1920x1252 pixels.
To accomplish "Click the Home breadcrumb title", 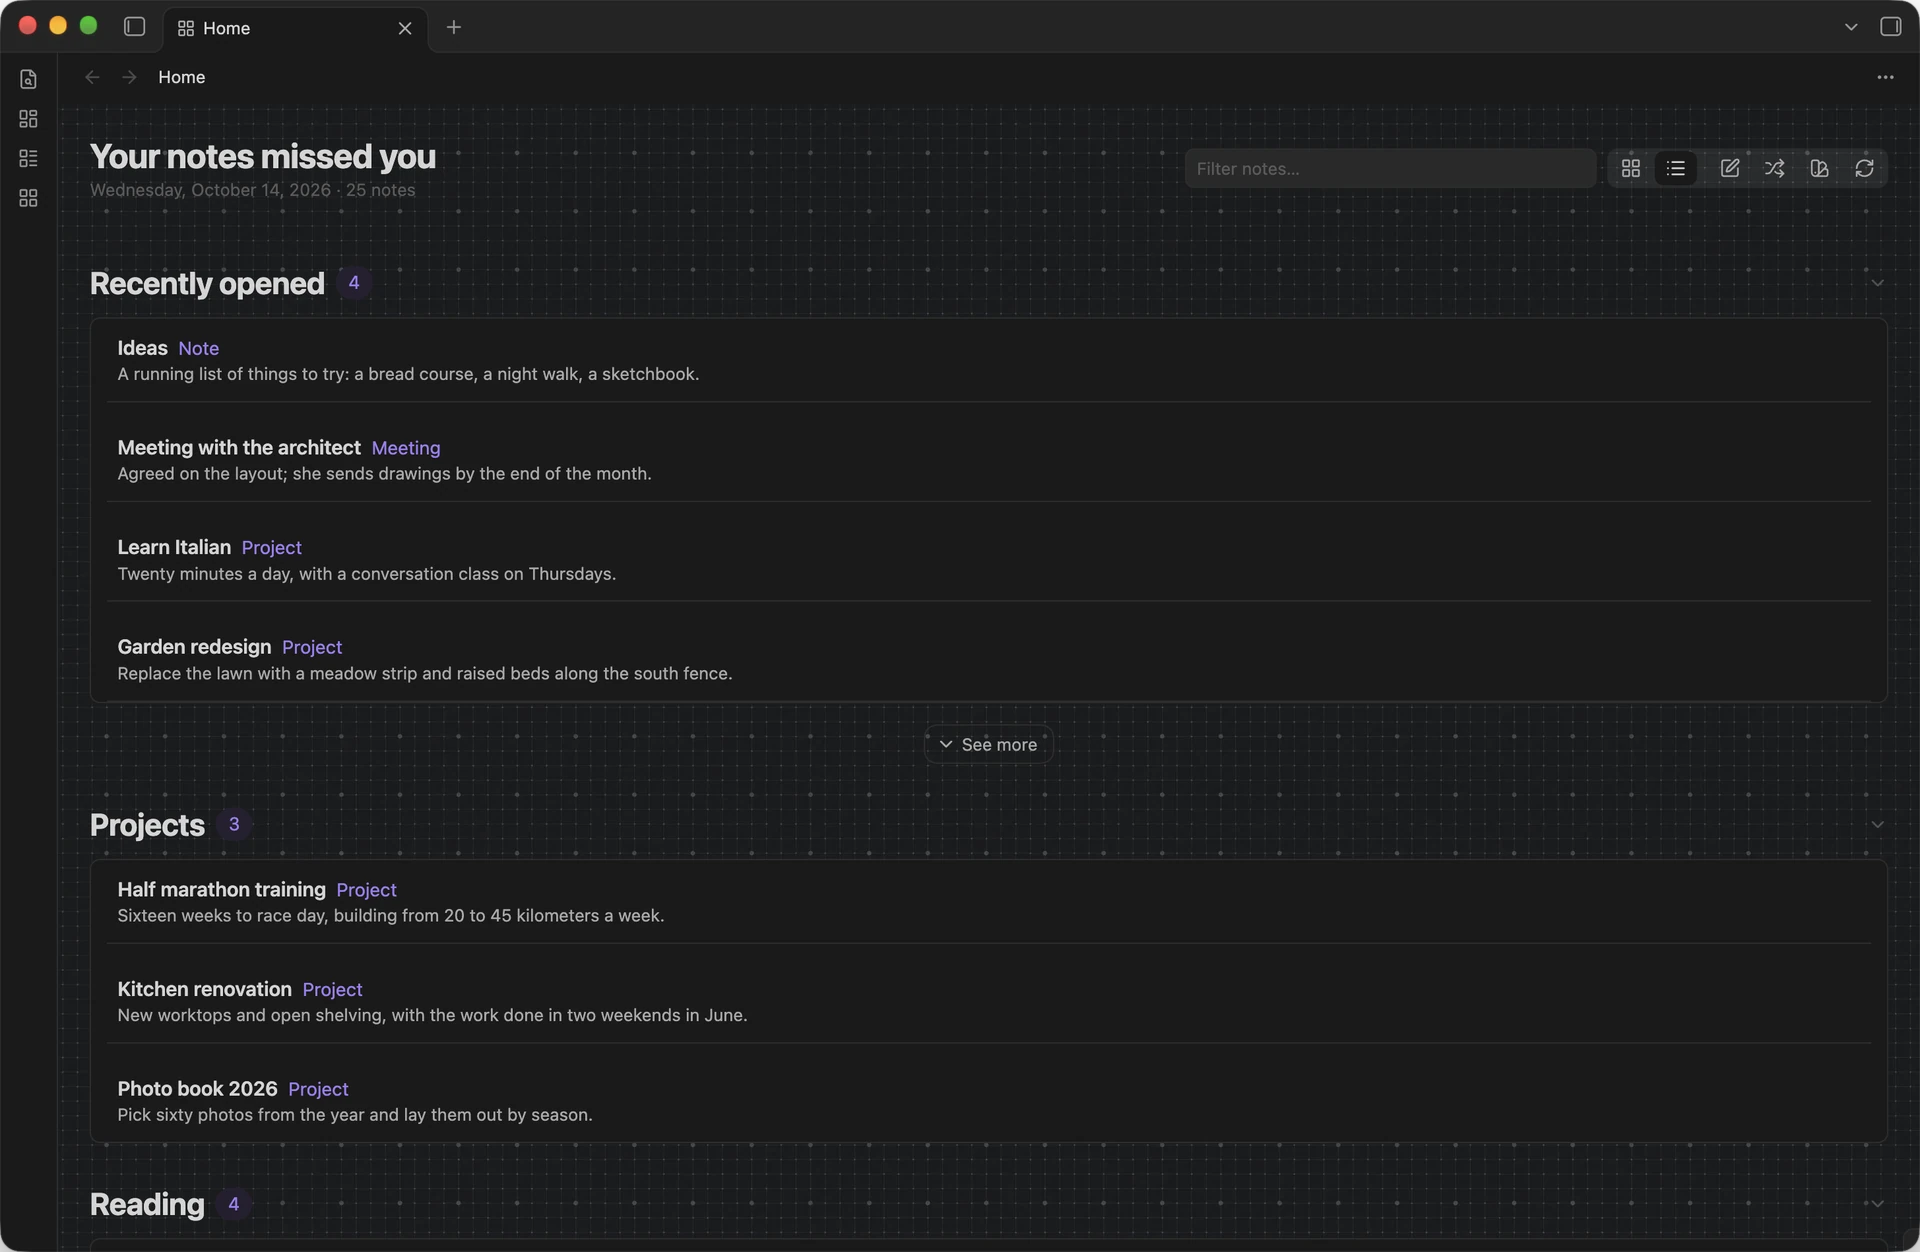I will click(182, 77).
